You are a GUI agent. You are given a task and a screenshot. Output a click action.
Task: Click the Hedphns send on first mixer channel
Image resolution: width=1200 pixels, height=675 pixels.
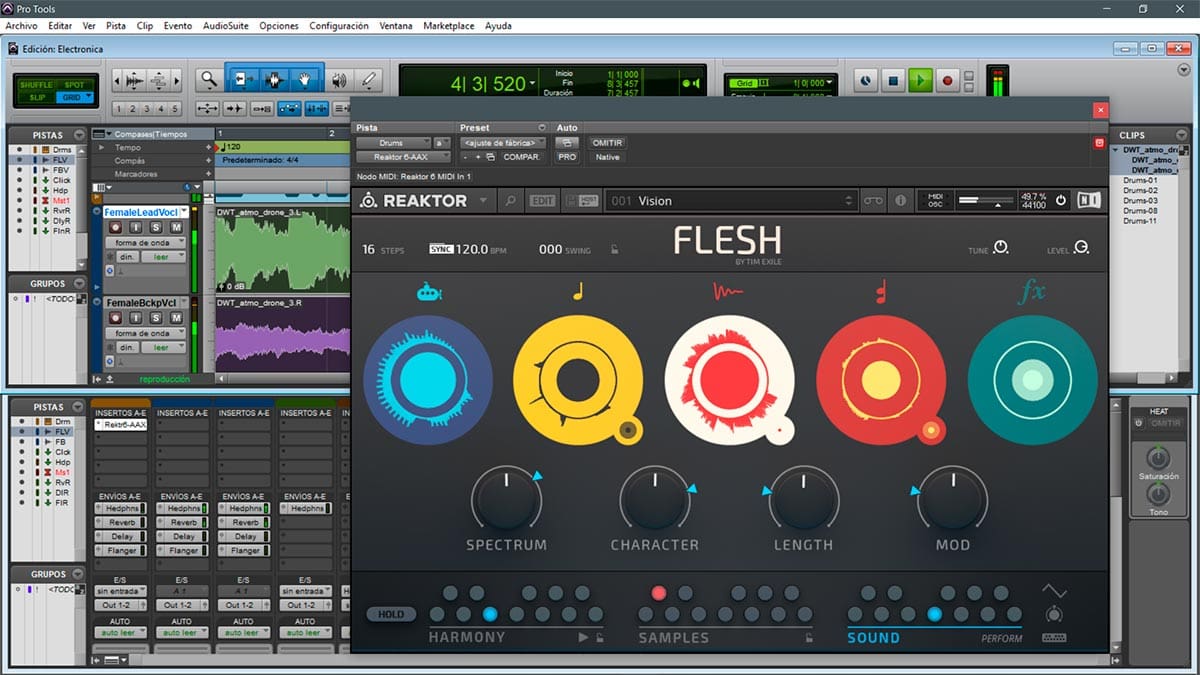[121, 508]
